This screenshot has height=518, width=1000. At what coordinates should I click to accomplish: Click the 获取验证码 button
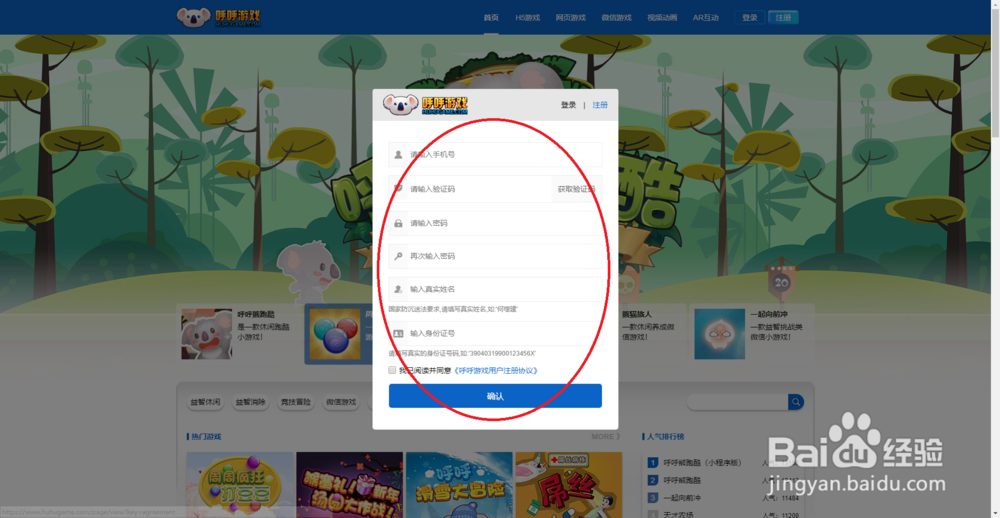tap(577, 189)
